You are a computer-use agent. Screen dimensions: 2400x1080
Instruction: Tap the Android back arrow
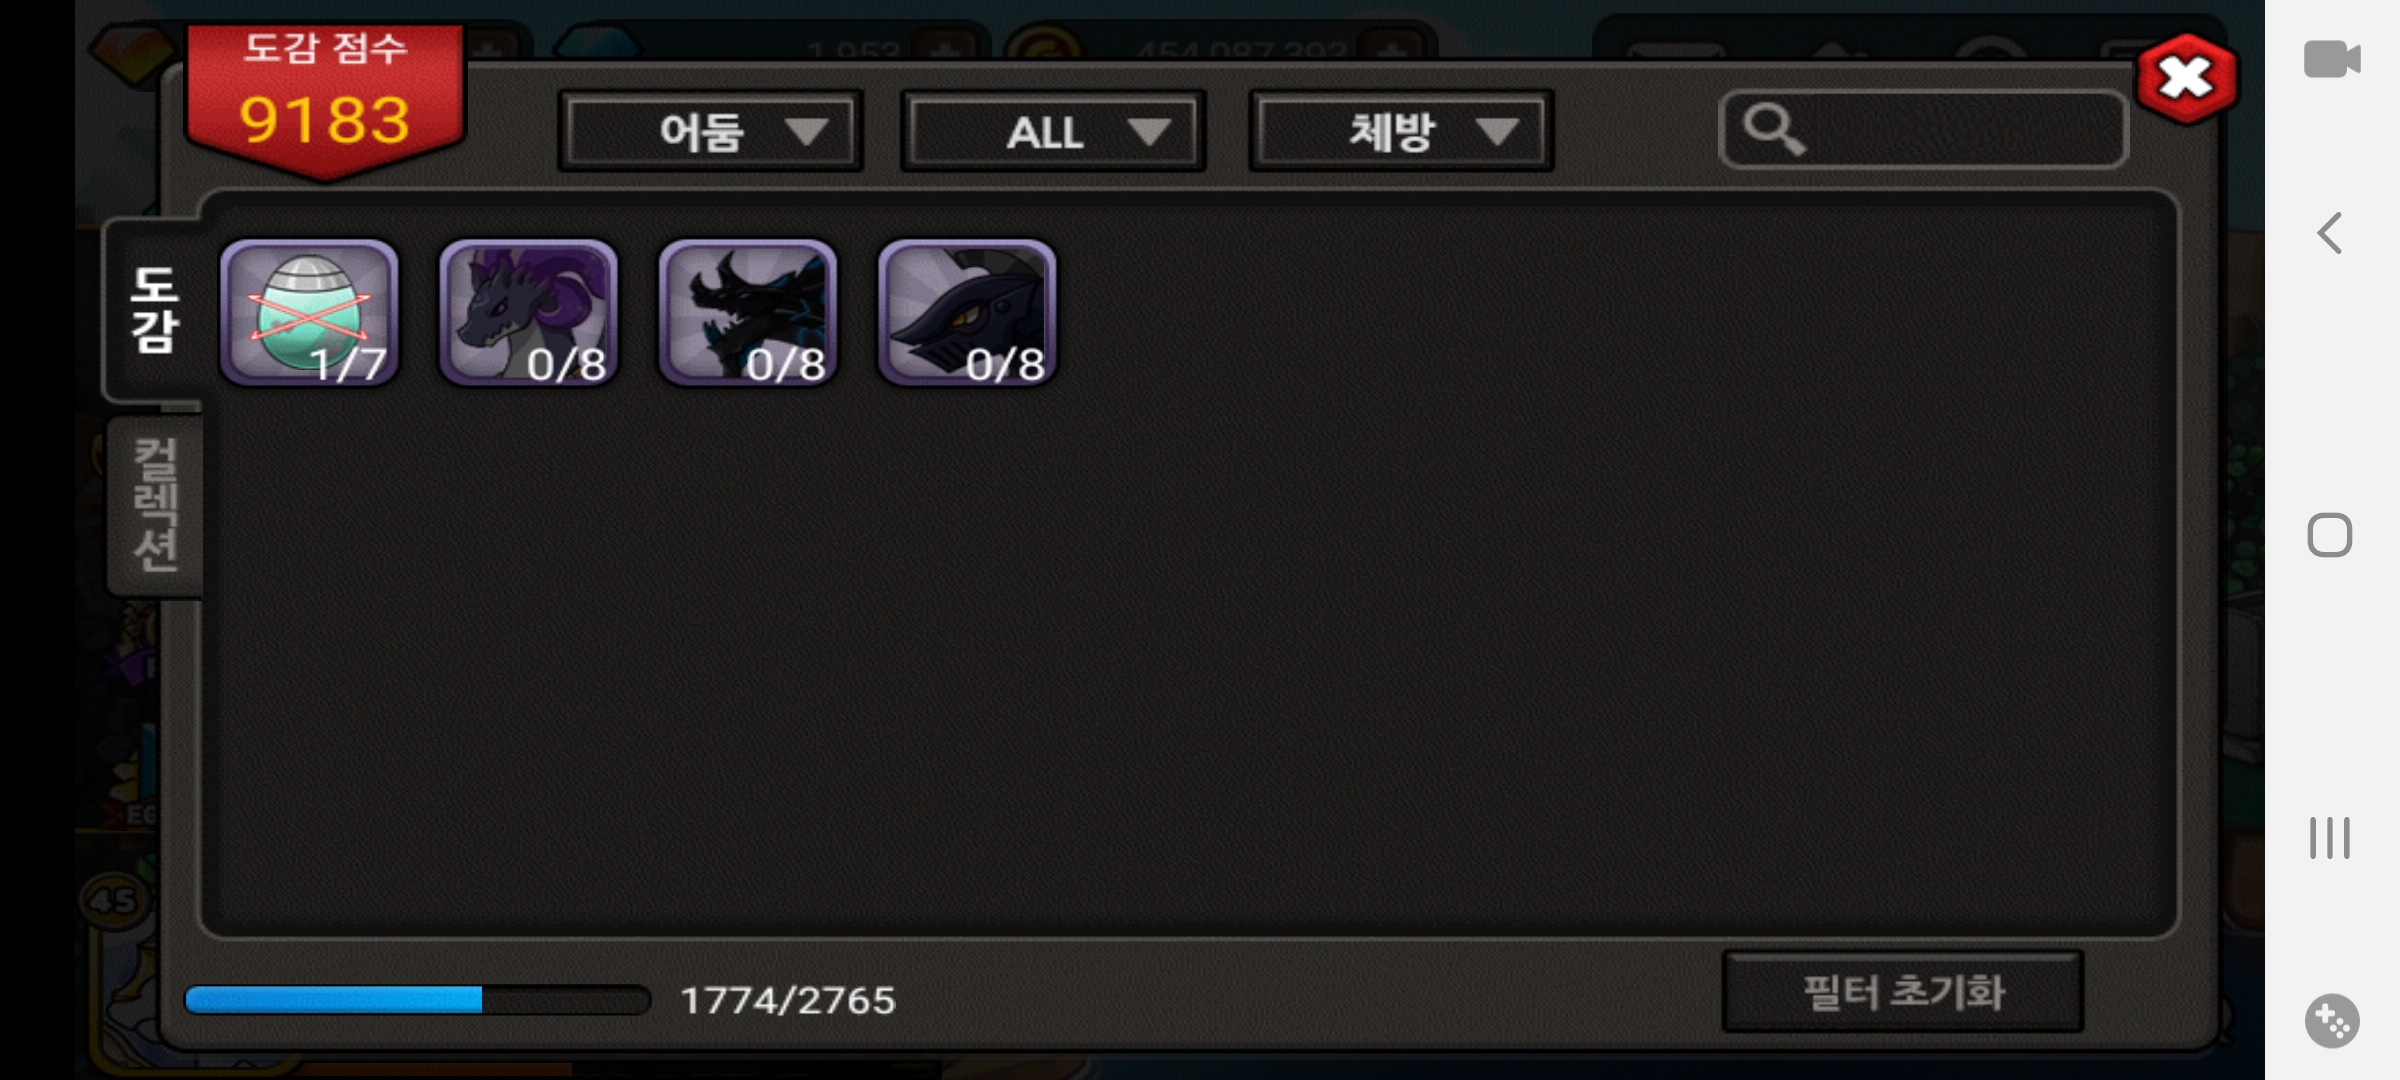2330,233
